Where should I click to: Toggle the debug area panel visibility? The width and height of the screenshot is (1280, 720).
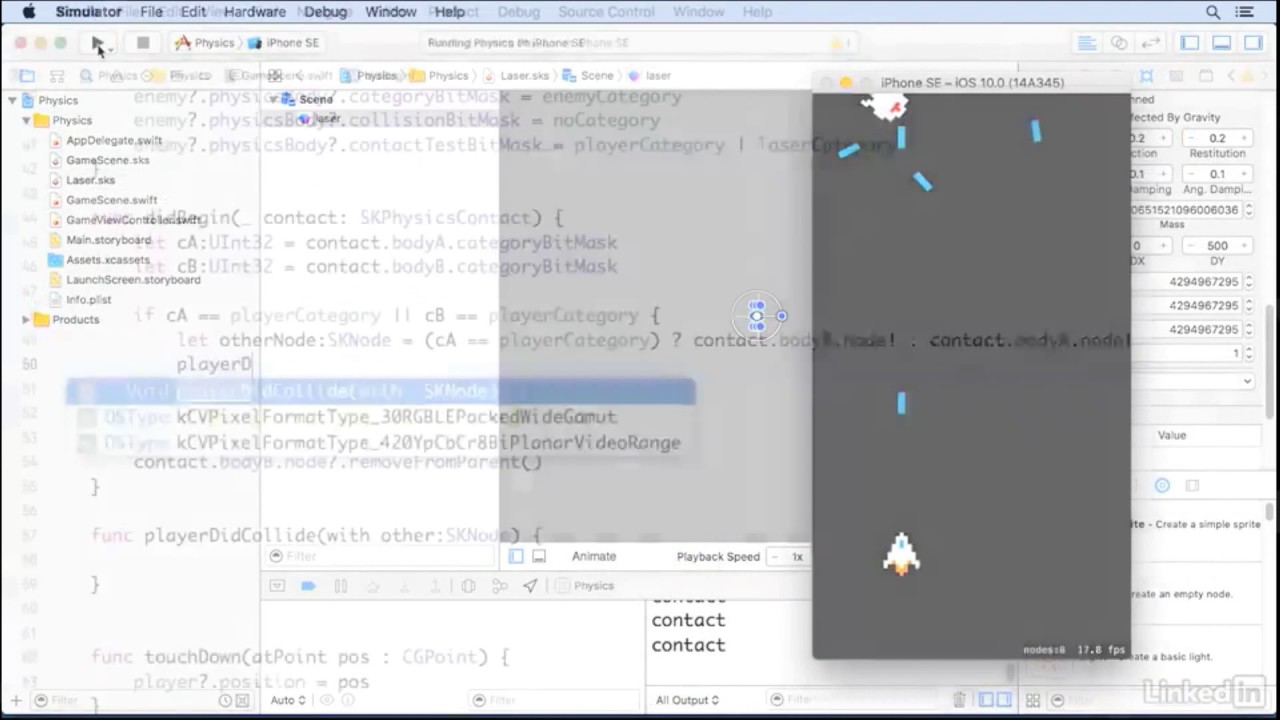[x=1221, y=43]
